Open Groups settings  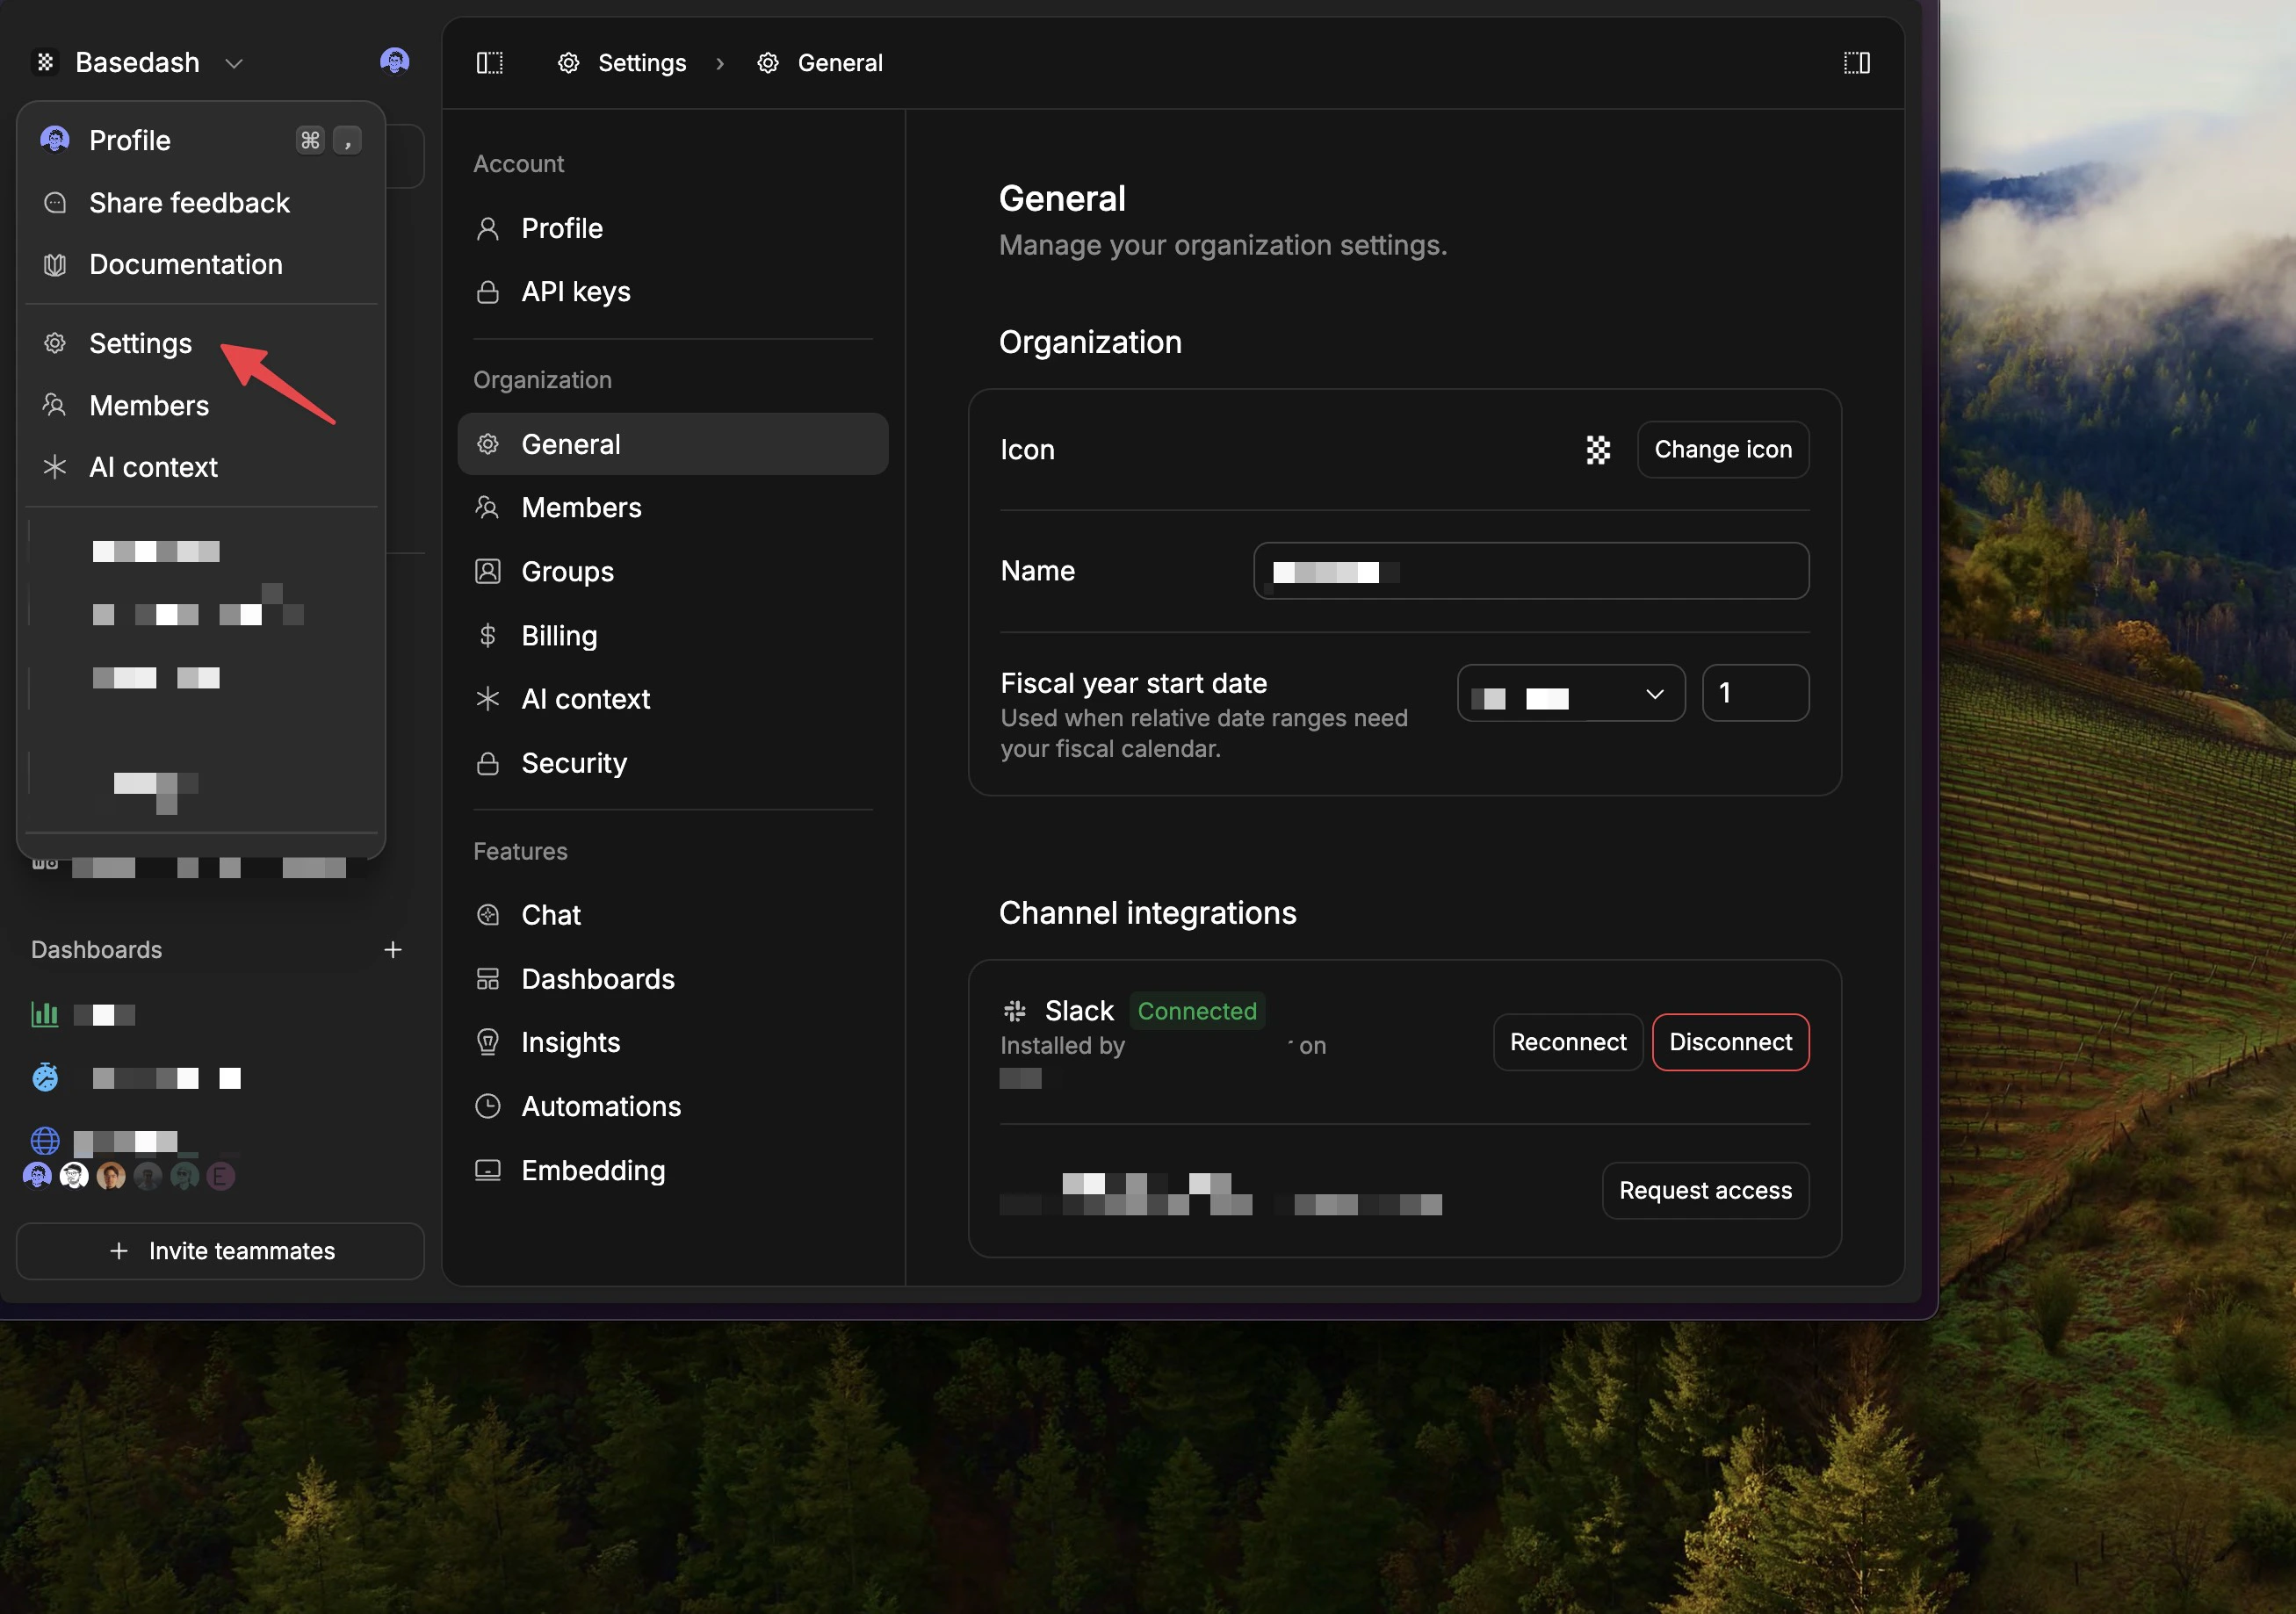pyautogui.click(x=567, y=571)
